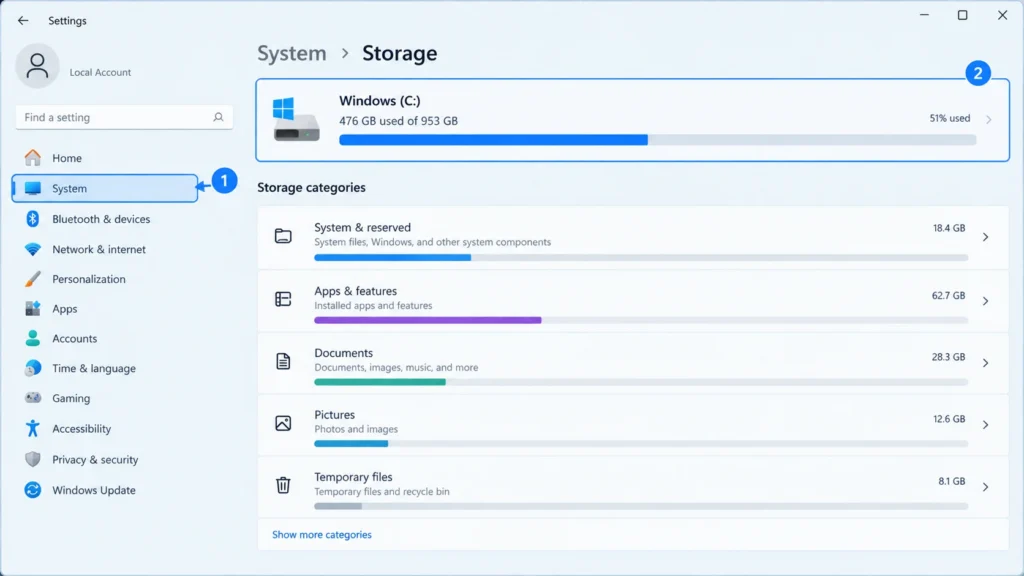Click the purple Apps & features usage bar
Viewport: 1024px width, 576px height.
click(x=427, y=320)
